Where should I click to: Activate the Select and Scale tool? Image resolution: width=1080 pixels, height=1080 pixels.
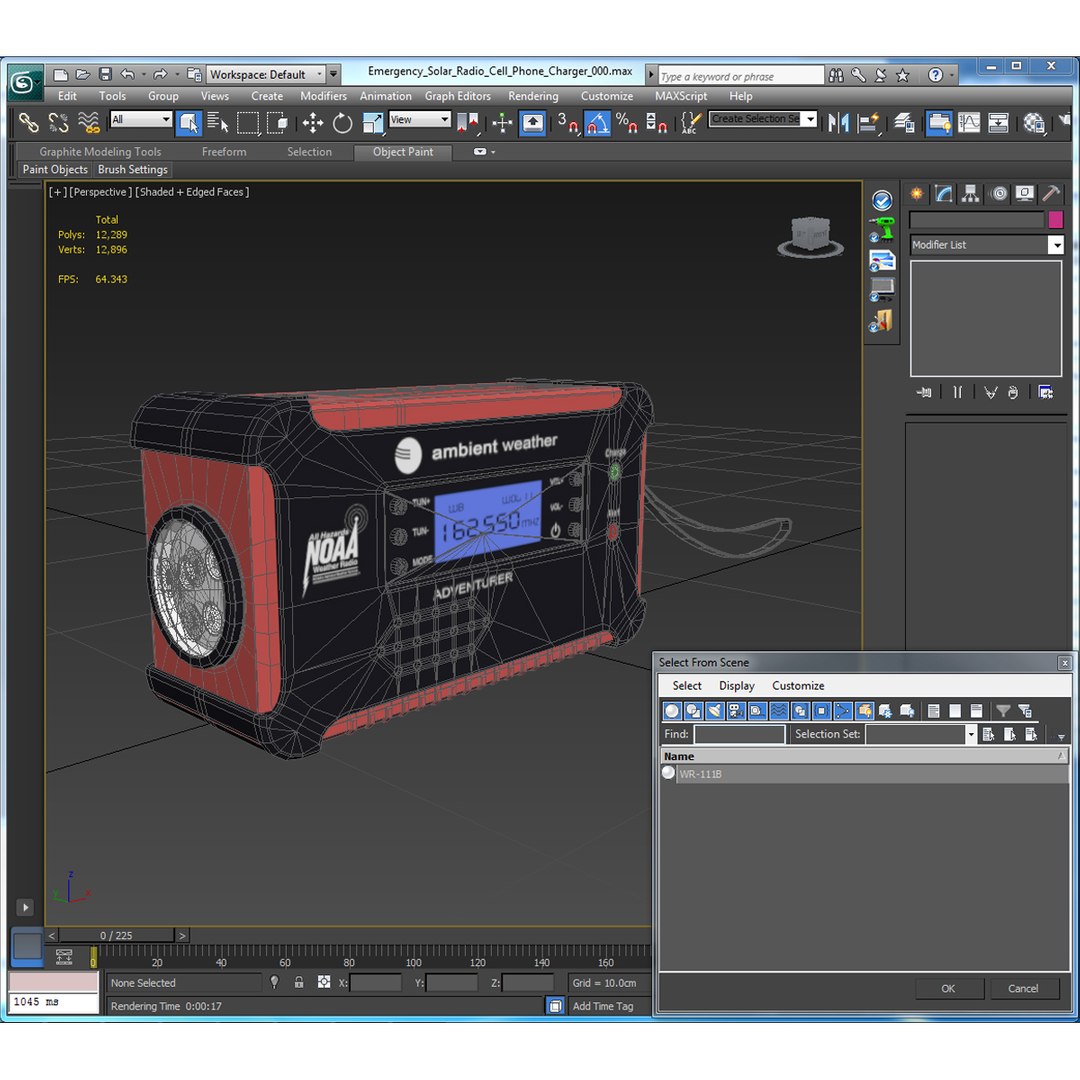tap(373, 123)
